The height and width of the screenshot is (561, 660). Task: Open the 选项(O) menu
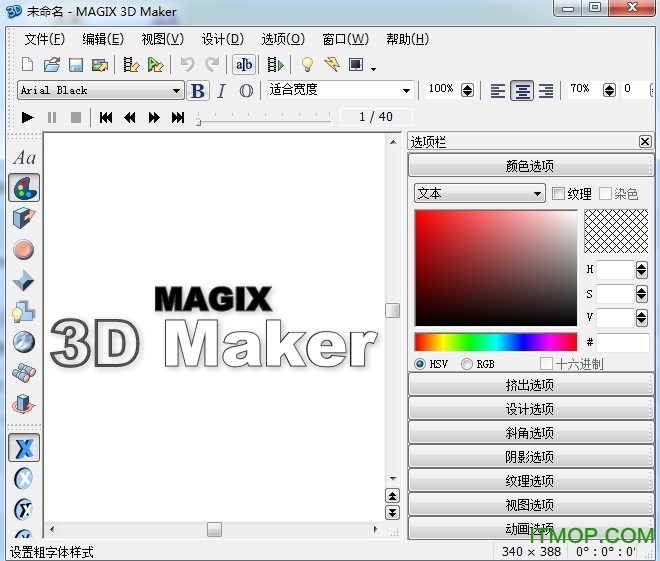[x=283, y=40]
